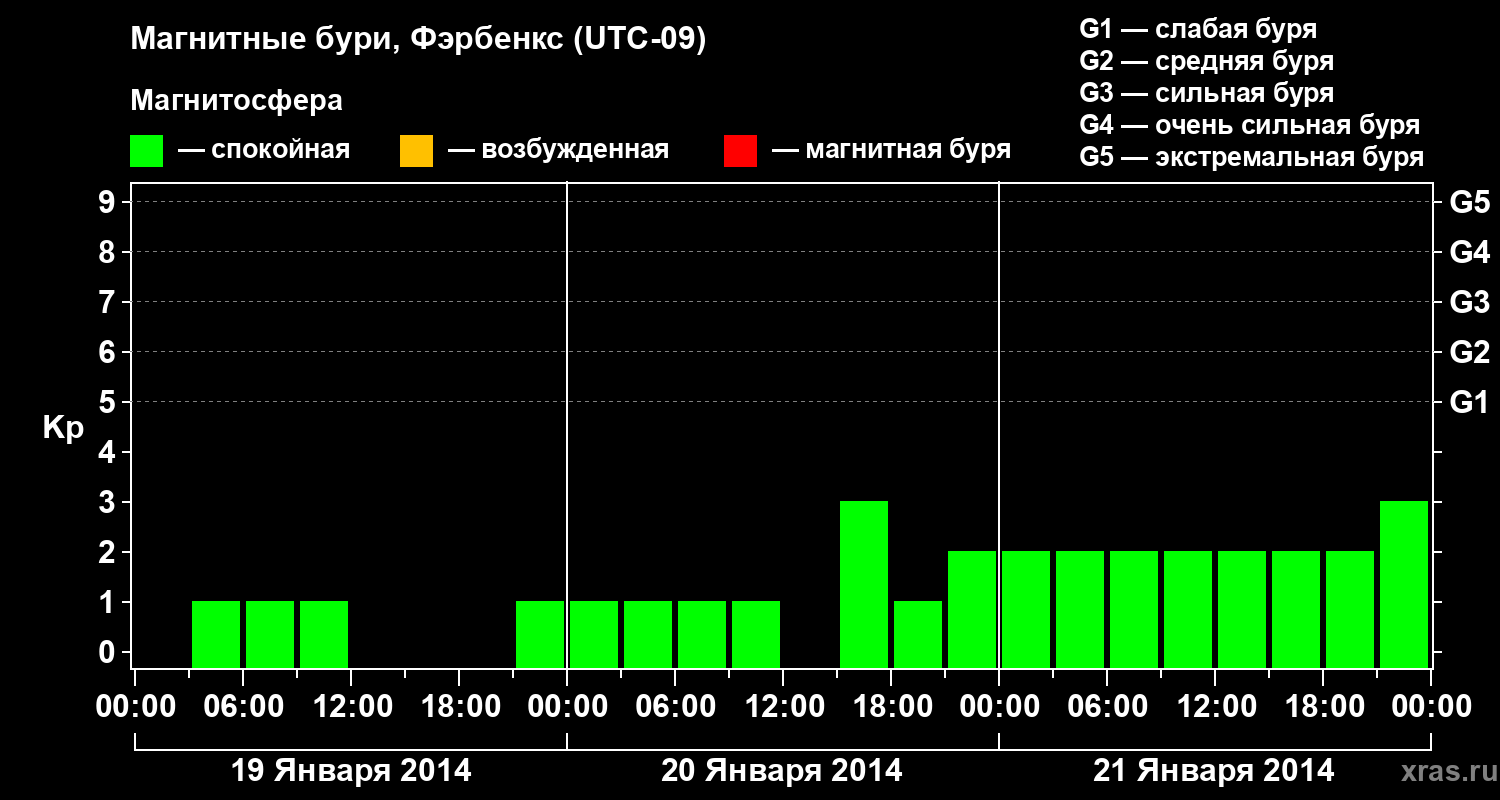Click the Kp 2 bar on 20 January
Screen dimensions: 1500x800
click(x=972, y=609)
